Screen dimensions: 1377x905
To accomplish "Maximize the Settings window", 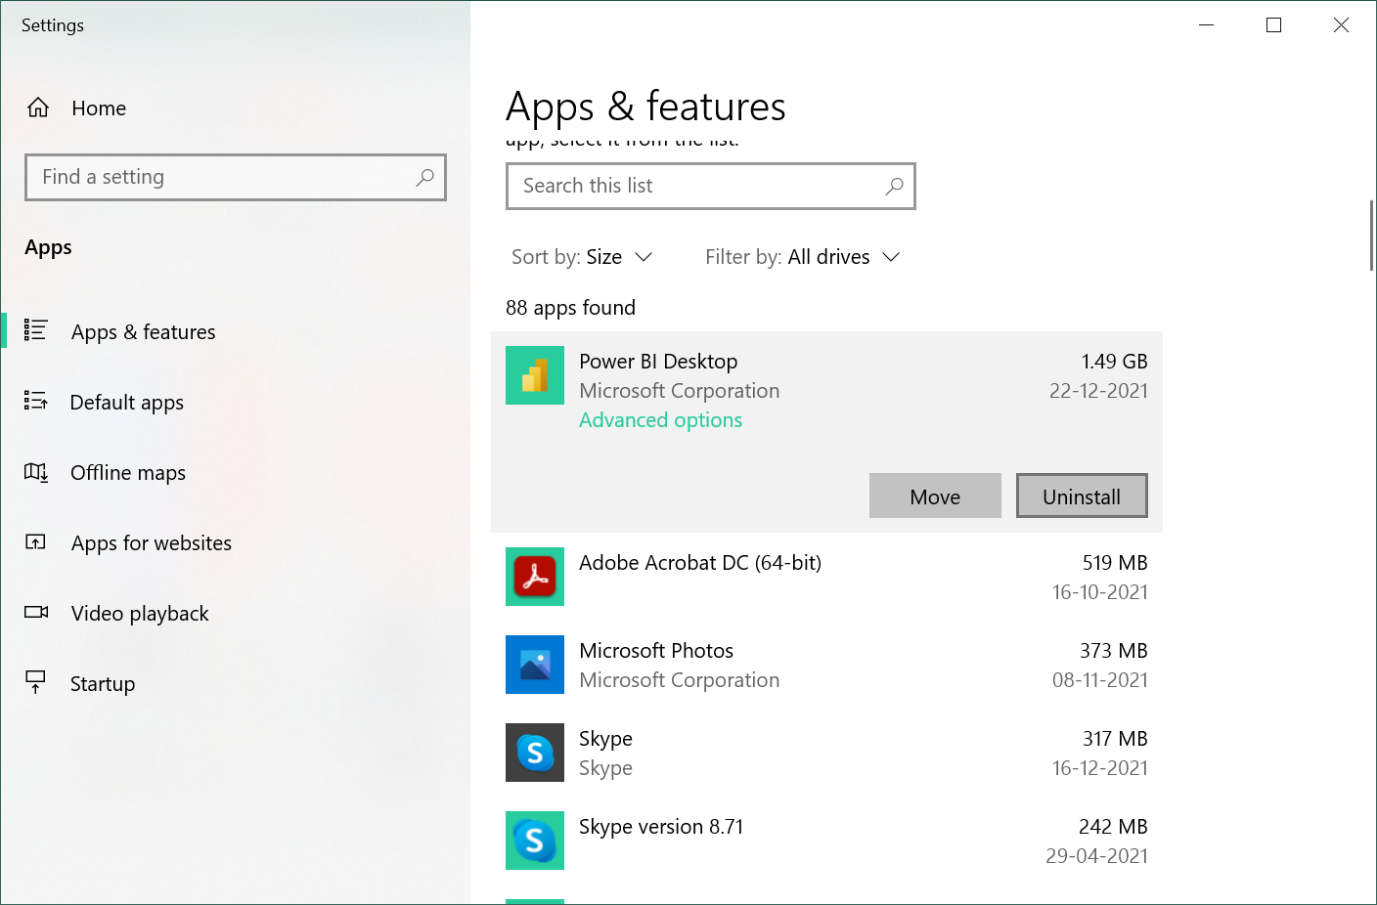I will (1274, 25).
